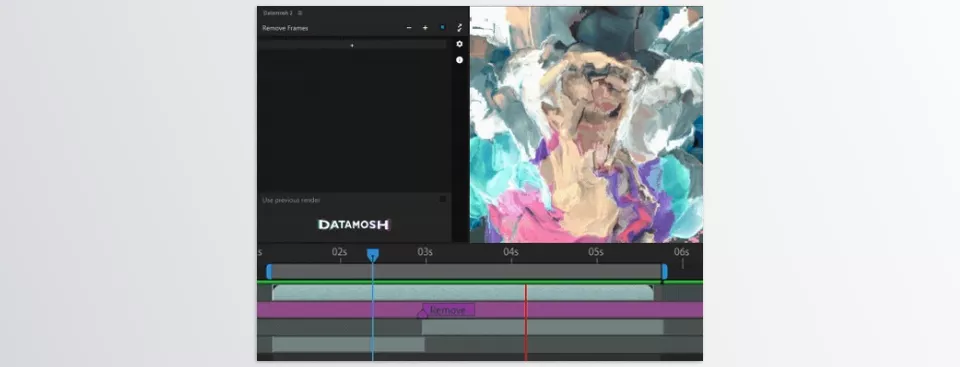
Task: Enable the Use previous render checkbox
Action: click(443, 199)
